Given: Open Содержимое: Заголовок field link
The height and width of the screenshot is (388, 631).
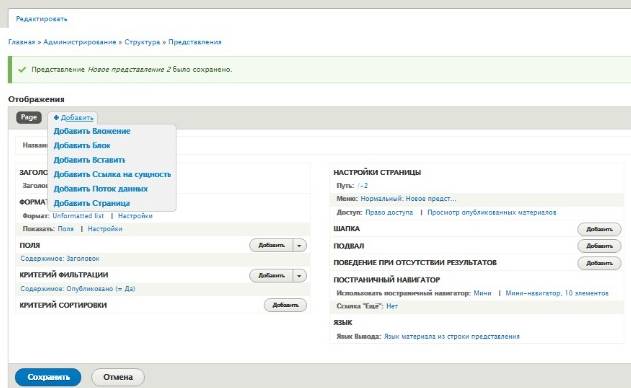Looking at the screenshot, I should (60, 259).
